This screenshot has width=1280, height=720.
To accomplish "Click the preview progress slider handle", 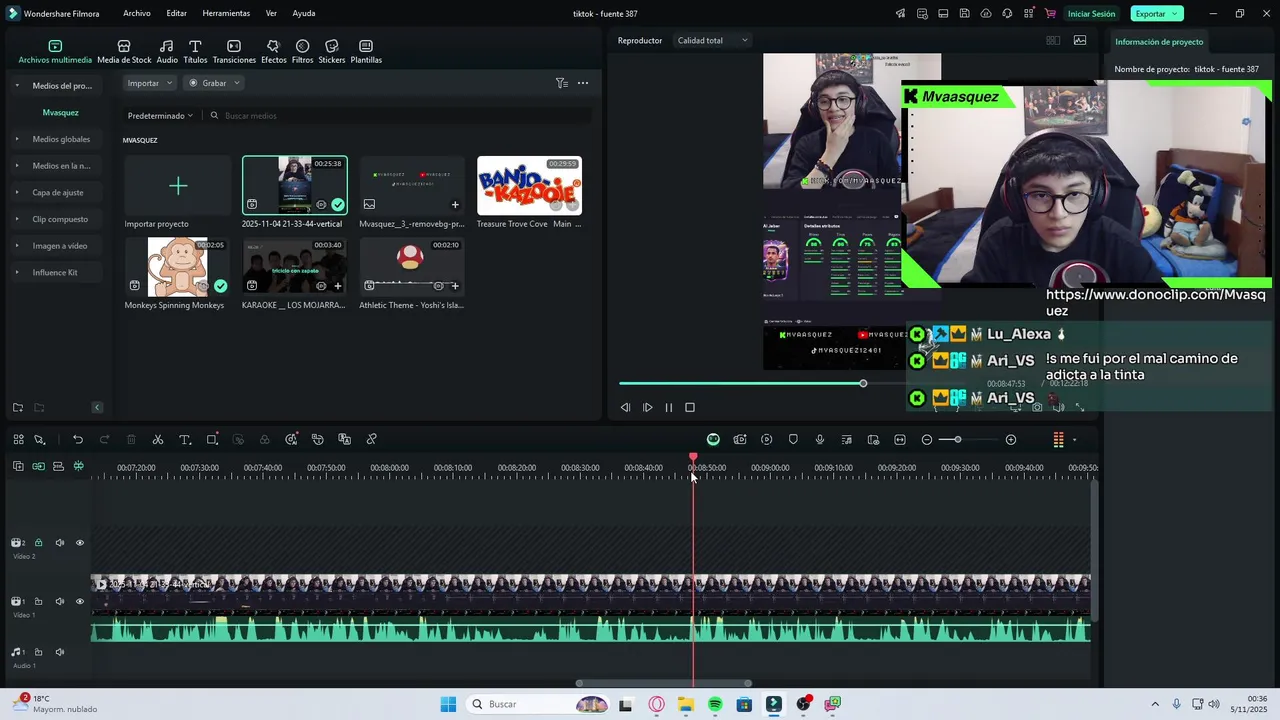I will 863,384.
